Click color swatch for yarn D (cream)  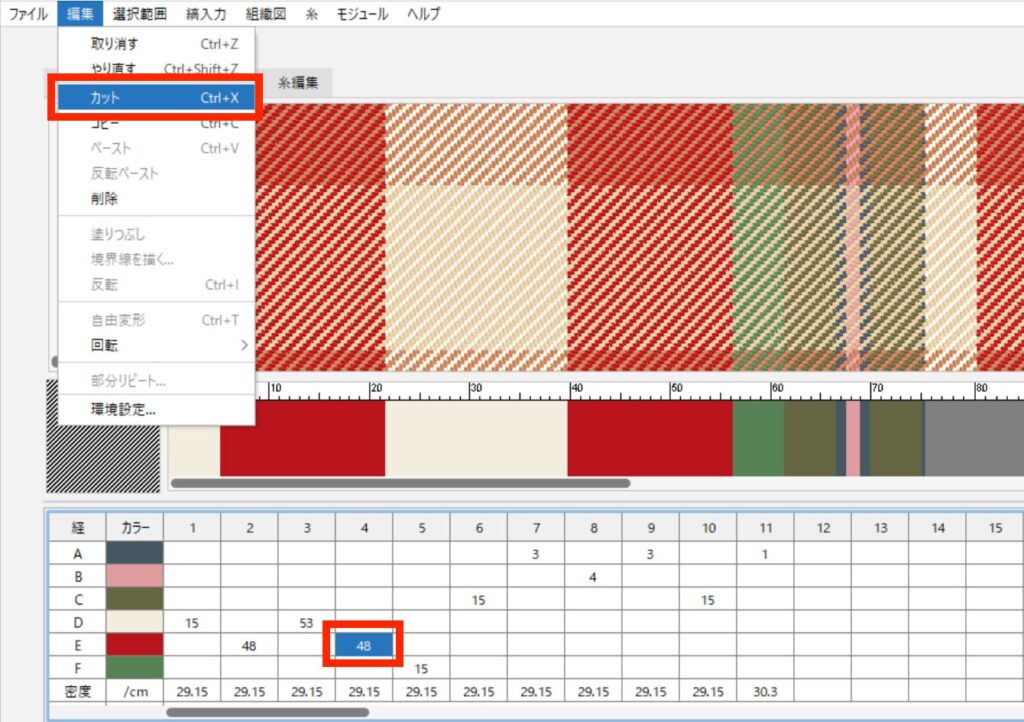click(135, 622)
